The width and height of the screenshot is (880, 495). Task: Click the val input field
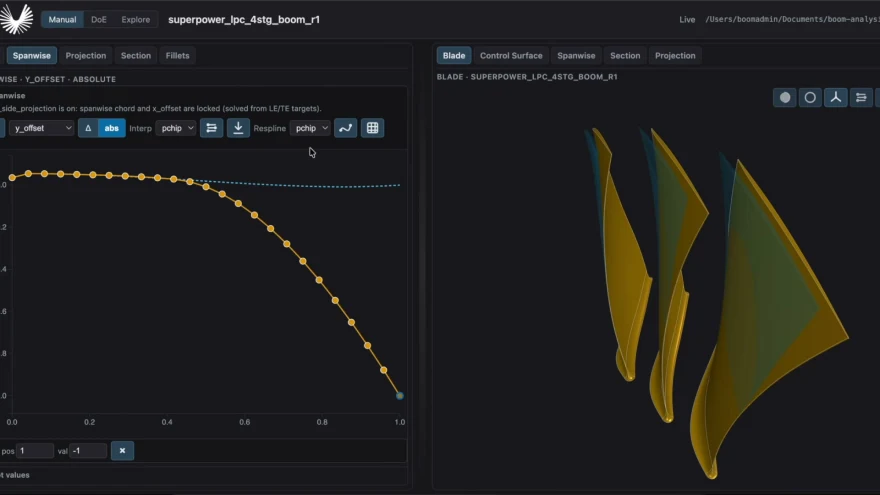[88, 451]
